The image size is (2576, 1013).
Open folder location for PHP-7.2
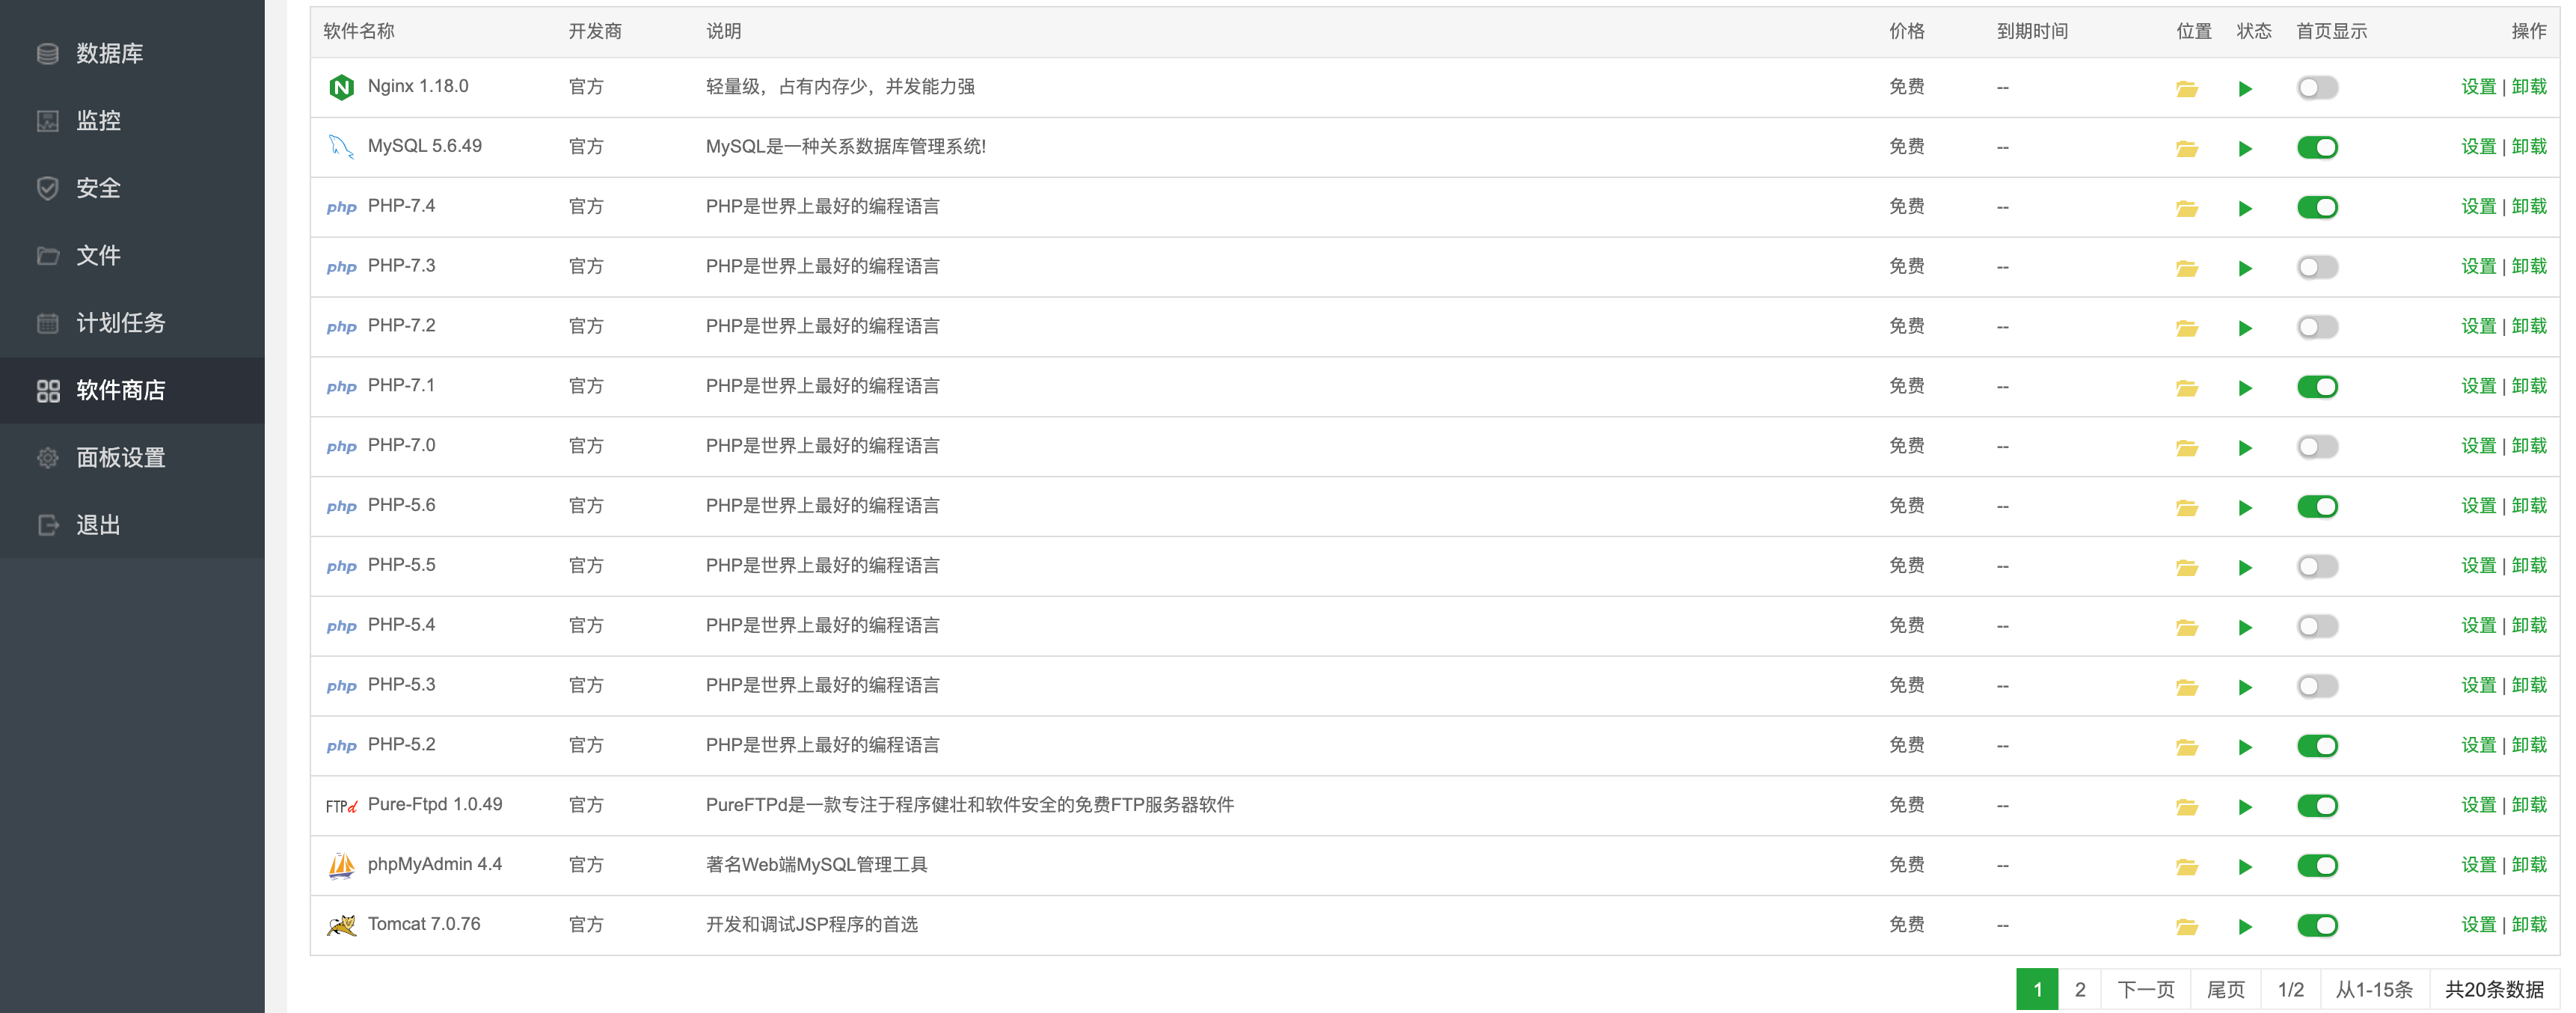tap(2187, 328)
